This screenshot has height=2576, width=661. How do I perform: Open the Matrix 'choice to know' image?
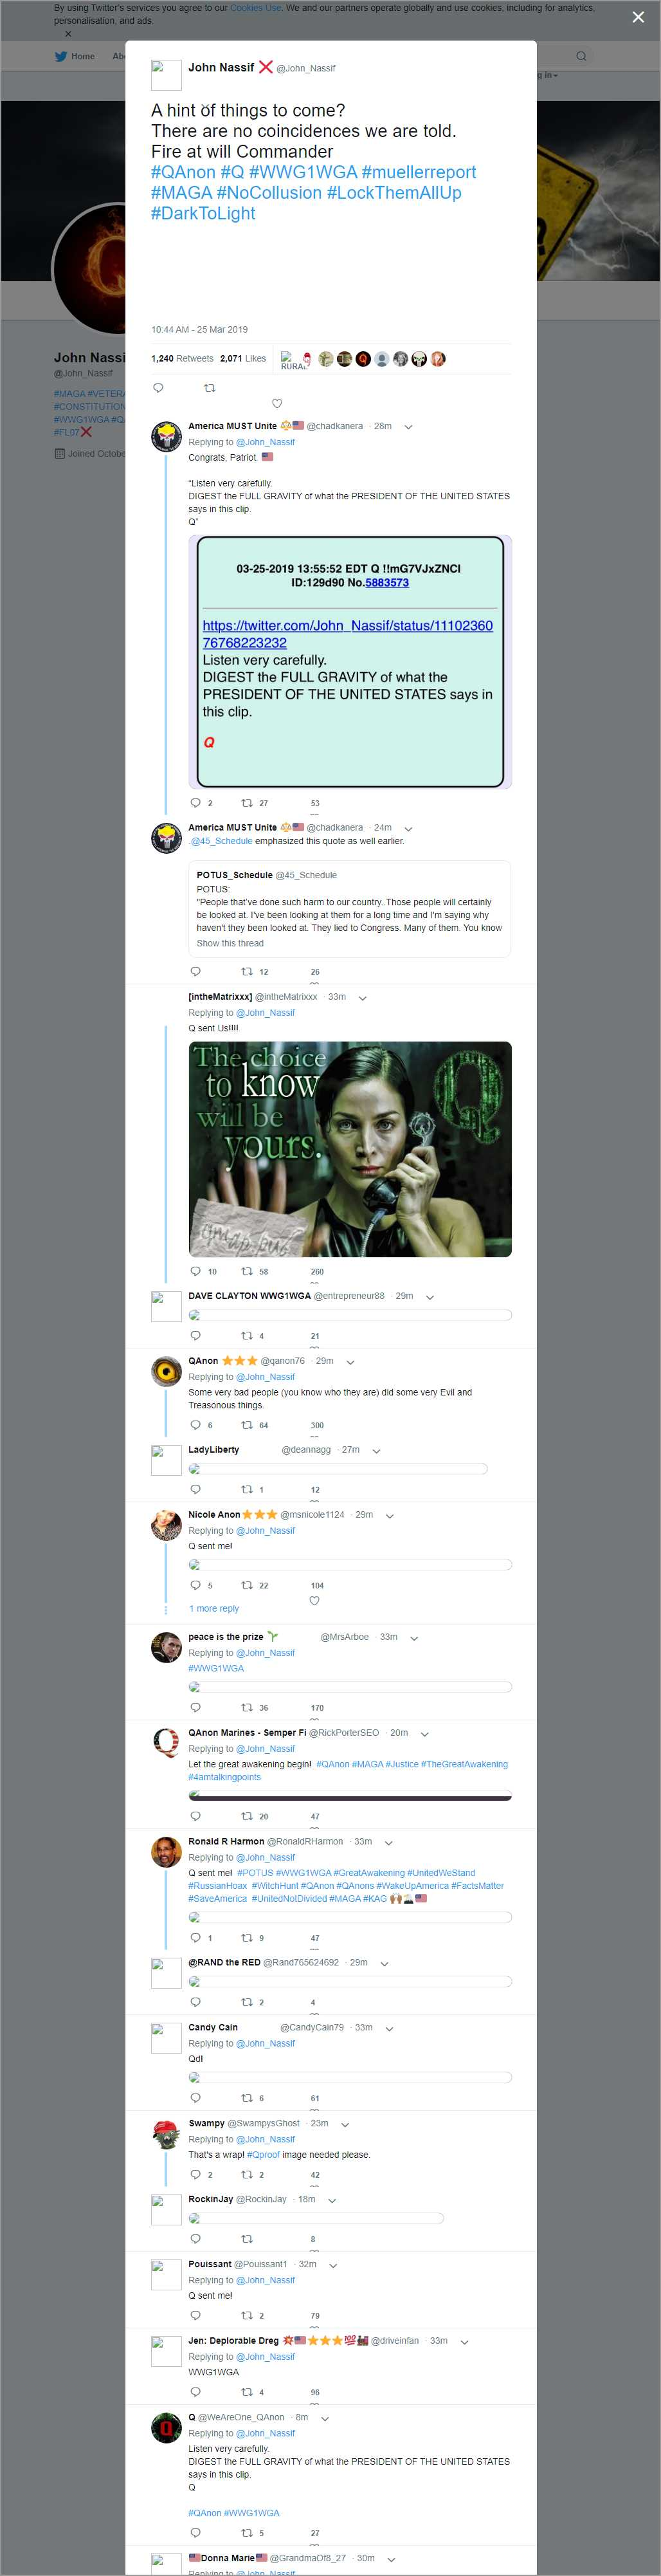pos(350,1149)
